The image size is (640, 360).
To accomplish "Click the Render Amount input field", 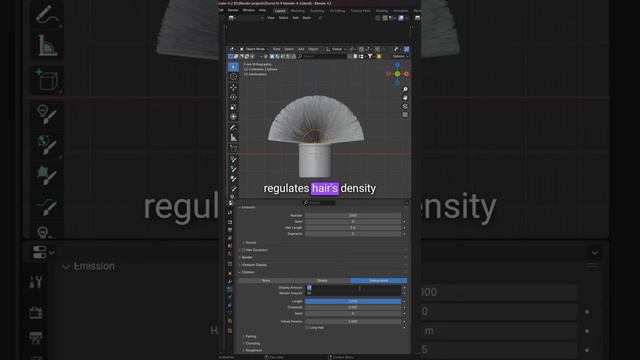I will click(353, 293).
